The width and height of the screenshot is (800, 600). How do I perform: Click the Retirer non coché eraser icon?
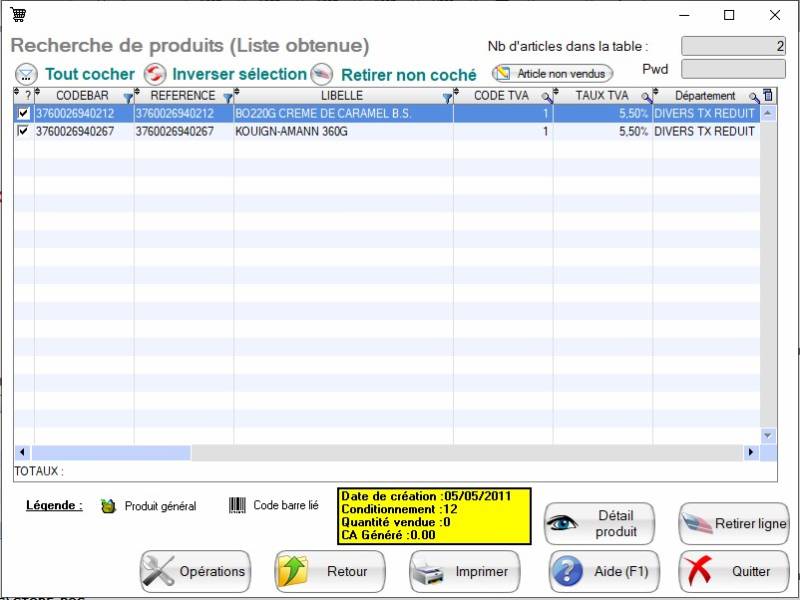click(x=321, y=75)
